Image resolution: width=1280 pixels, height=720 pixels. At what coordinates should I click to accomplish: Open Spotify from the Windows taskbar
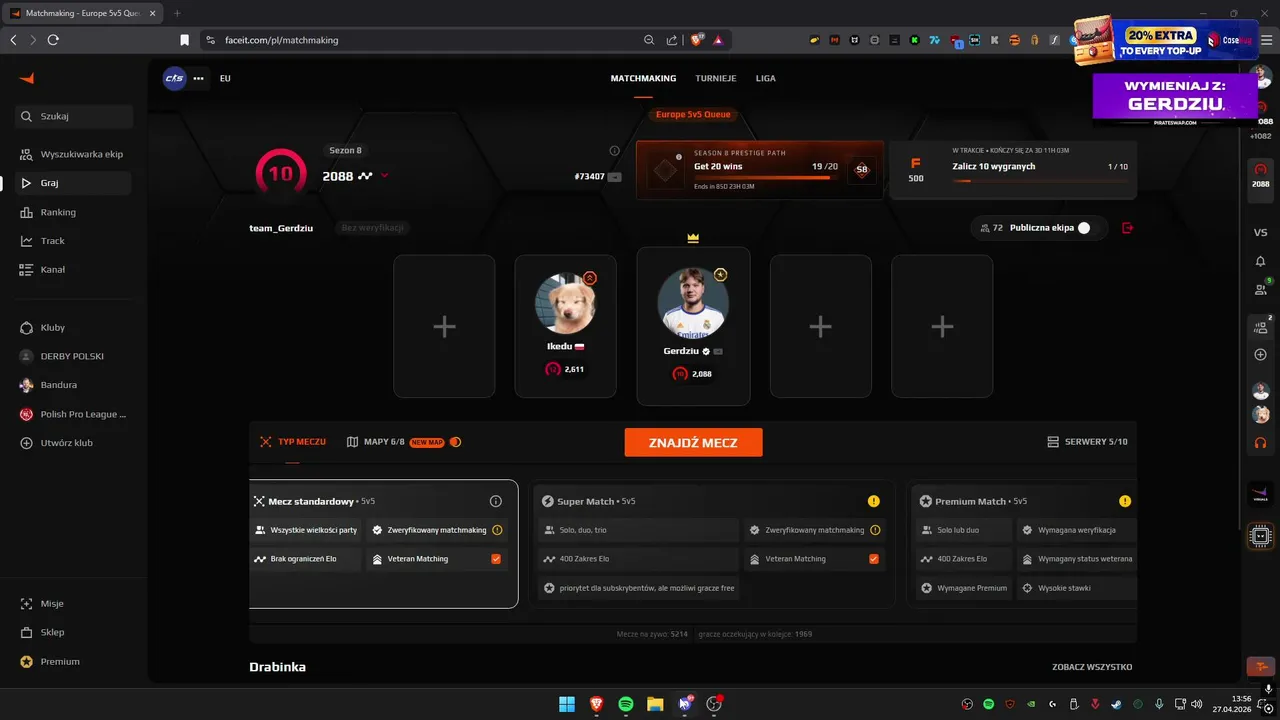pos(626,704)
